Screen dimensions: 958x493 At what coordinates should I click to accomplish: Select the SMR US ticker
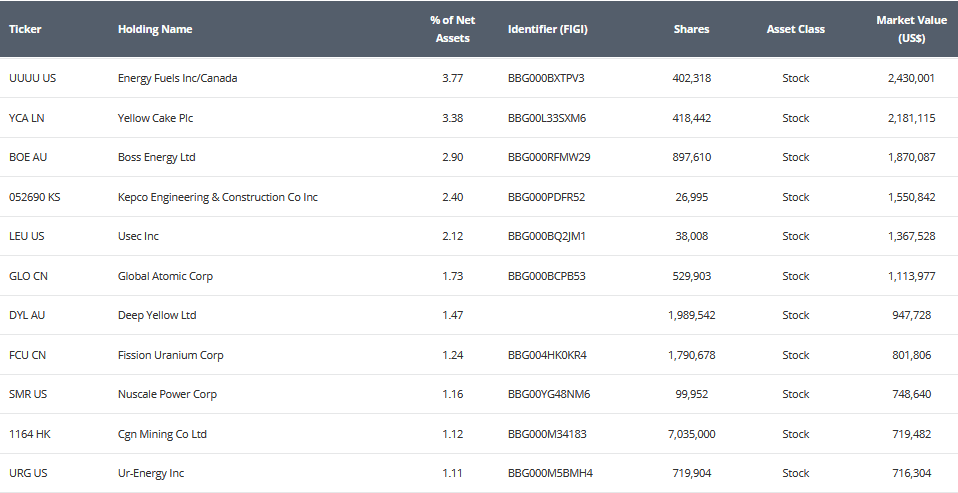[x=27, y=394]
